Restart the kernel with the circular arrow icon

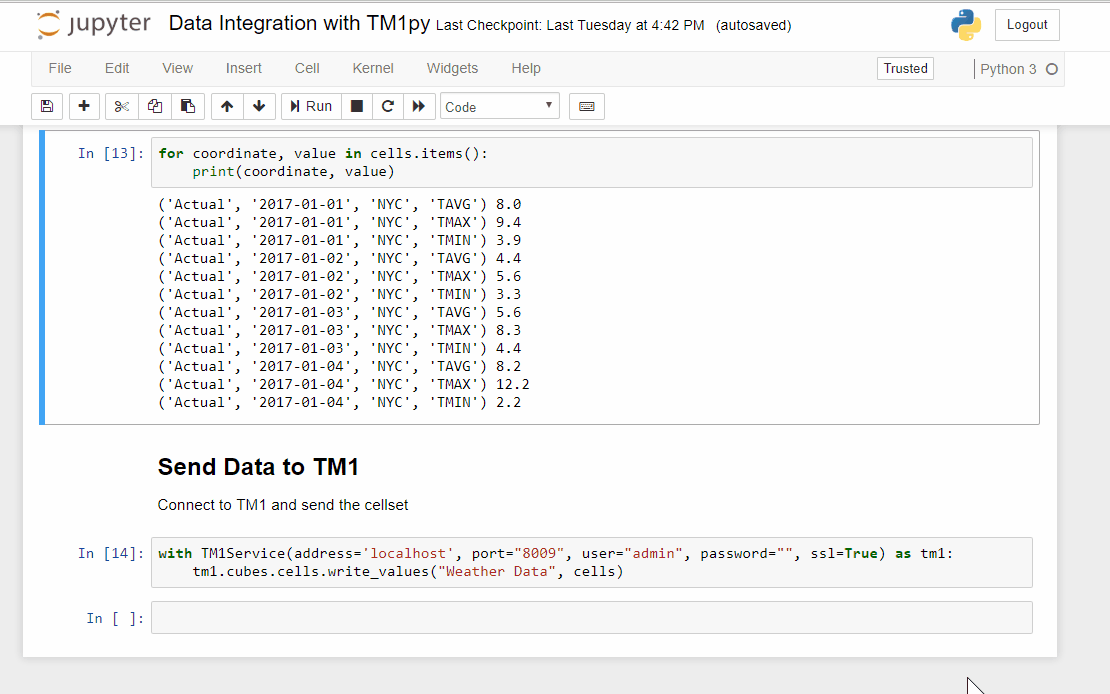point(387,106)
